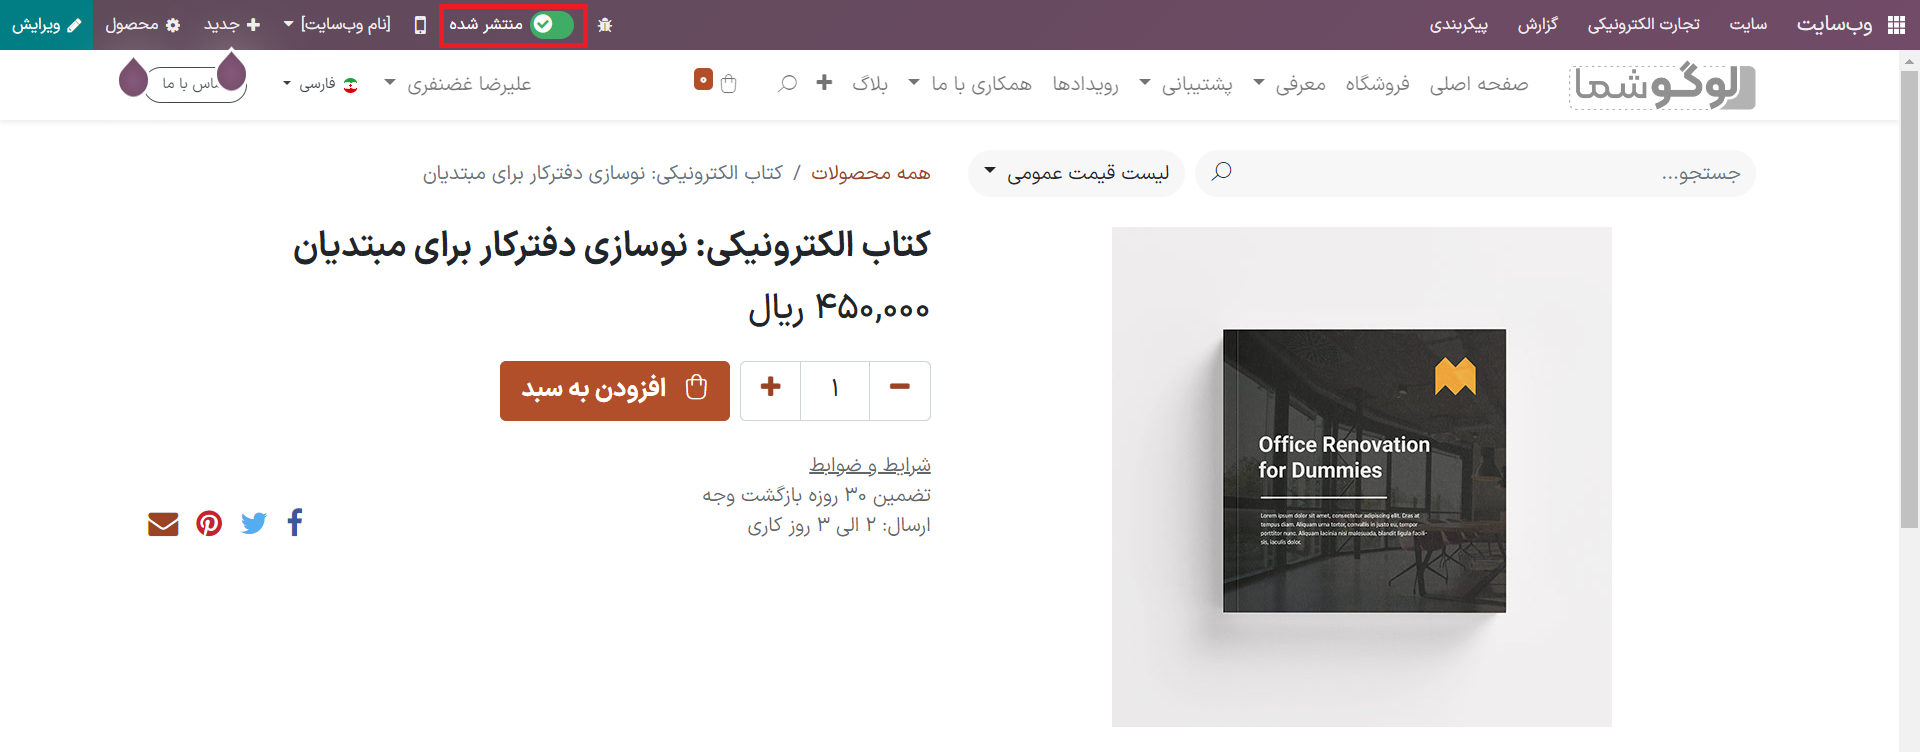Screen dimensions: 1920x752
Task: Open the apps grid menu icon
Action: click(1896, 25)
